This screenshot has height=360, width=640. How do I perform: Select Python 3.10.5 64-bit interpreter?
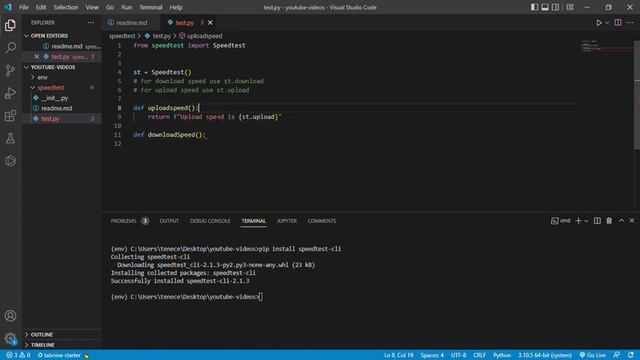pos(545,356)
